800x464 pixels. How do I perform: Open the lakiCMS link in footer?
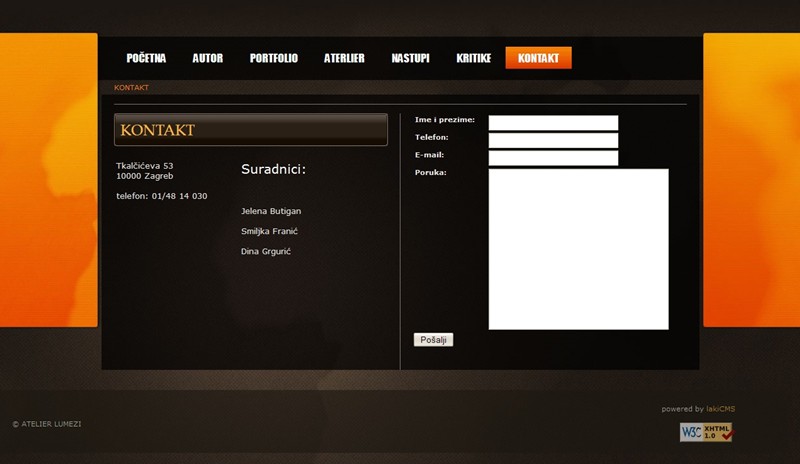720,409
